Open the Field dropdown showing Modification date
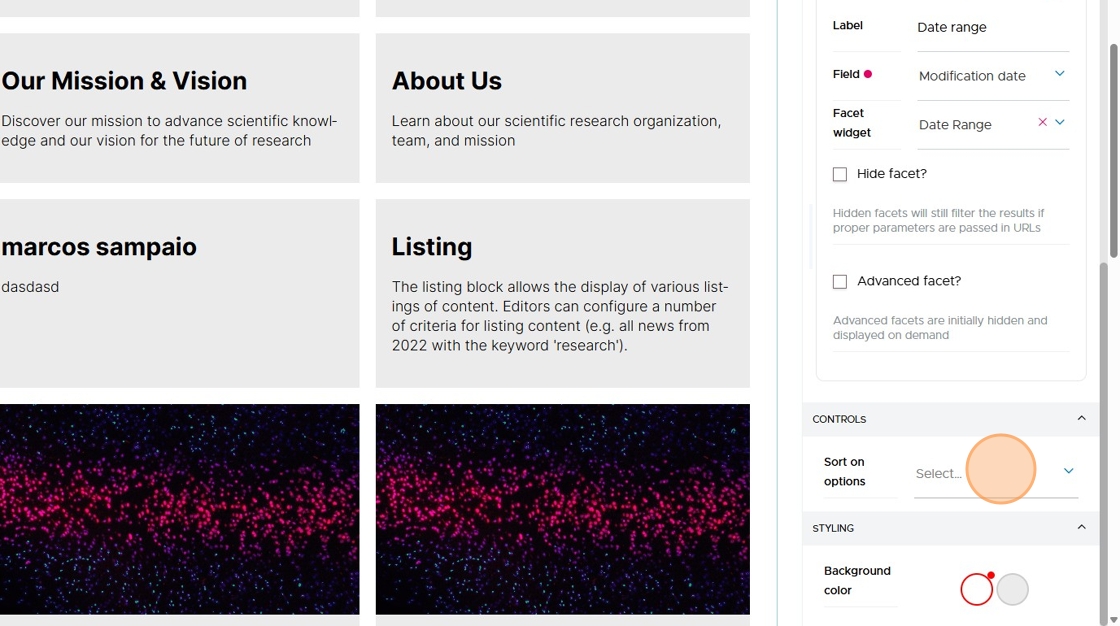1120x626 pixels. tap(993, 76)
